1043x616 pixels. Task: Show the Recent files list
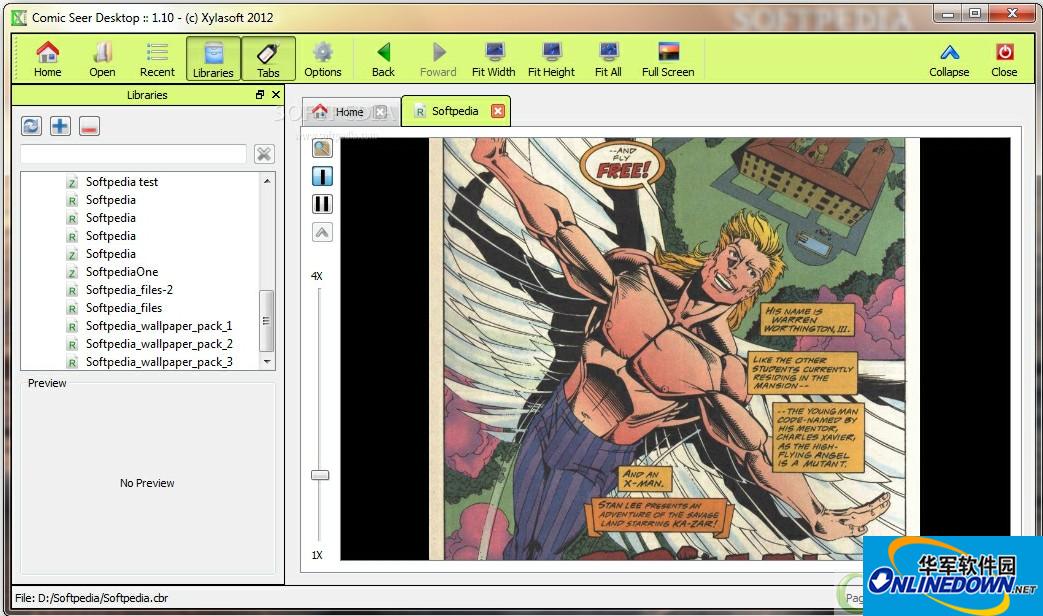[157, 59]
